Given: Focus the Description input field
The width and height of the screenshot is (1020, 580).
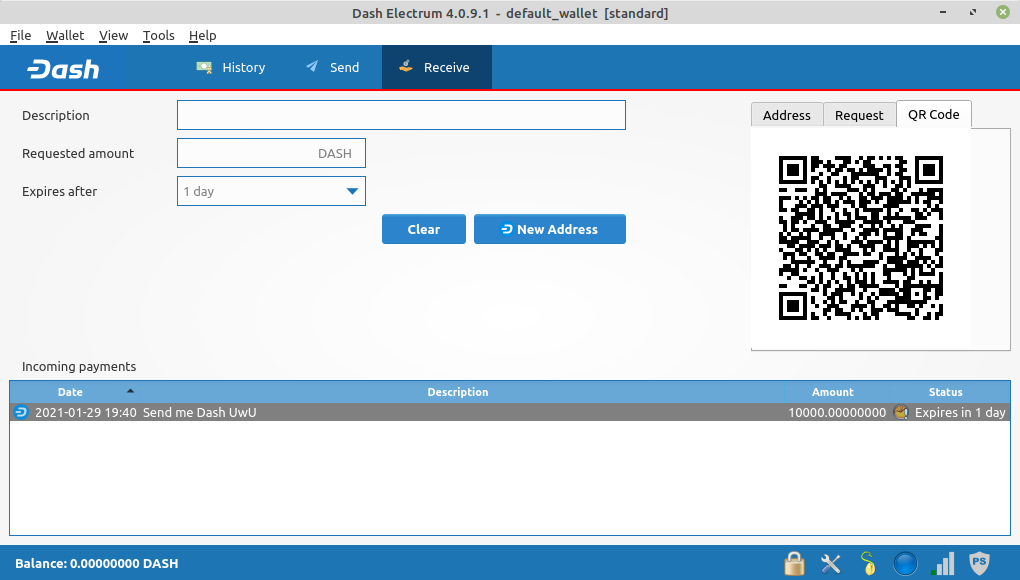Looking at the screenshot, I should tap(401, 115).
